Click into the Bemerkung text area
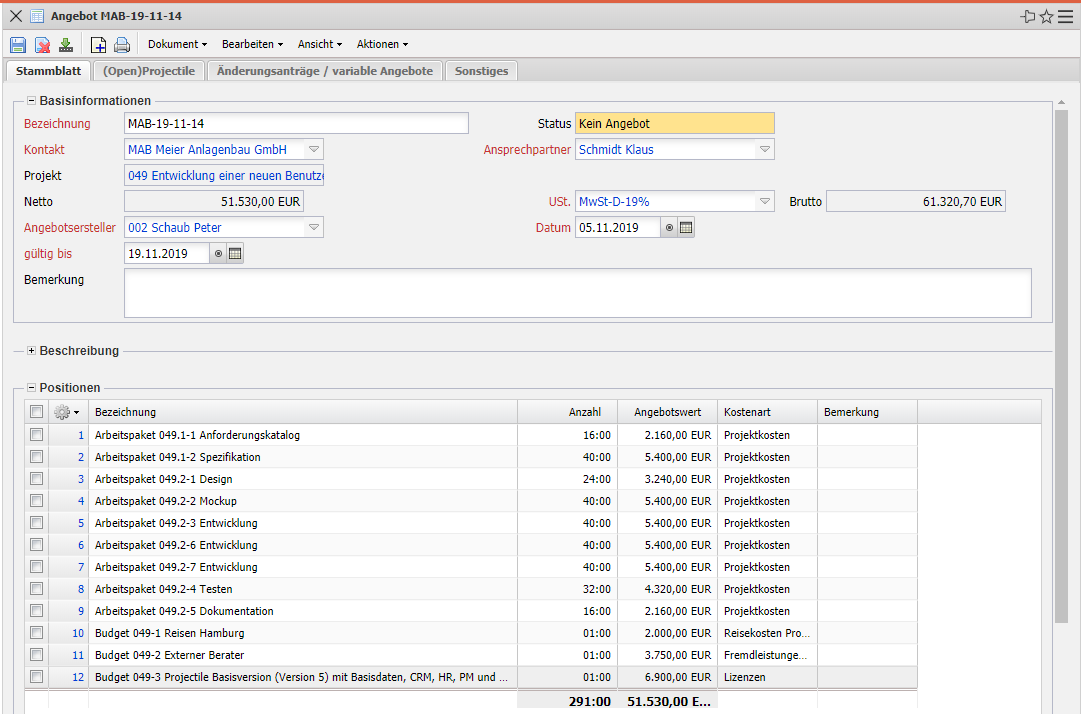Image resolution: width=1081 pixels, height=714 pixels. click(577, 293)
